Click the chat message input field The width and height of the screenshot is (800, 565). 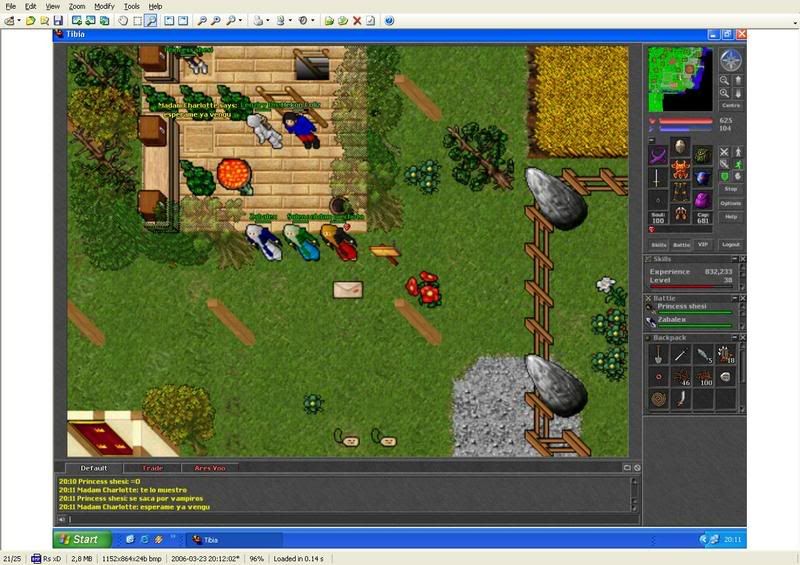353,519
